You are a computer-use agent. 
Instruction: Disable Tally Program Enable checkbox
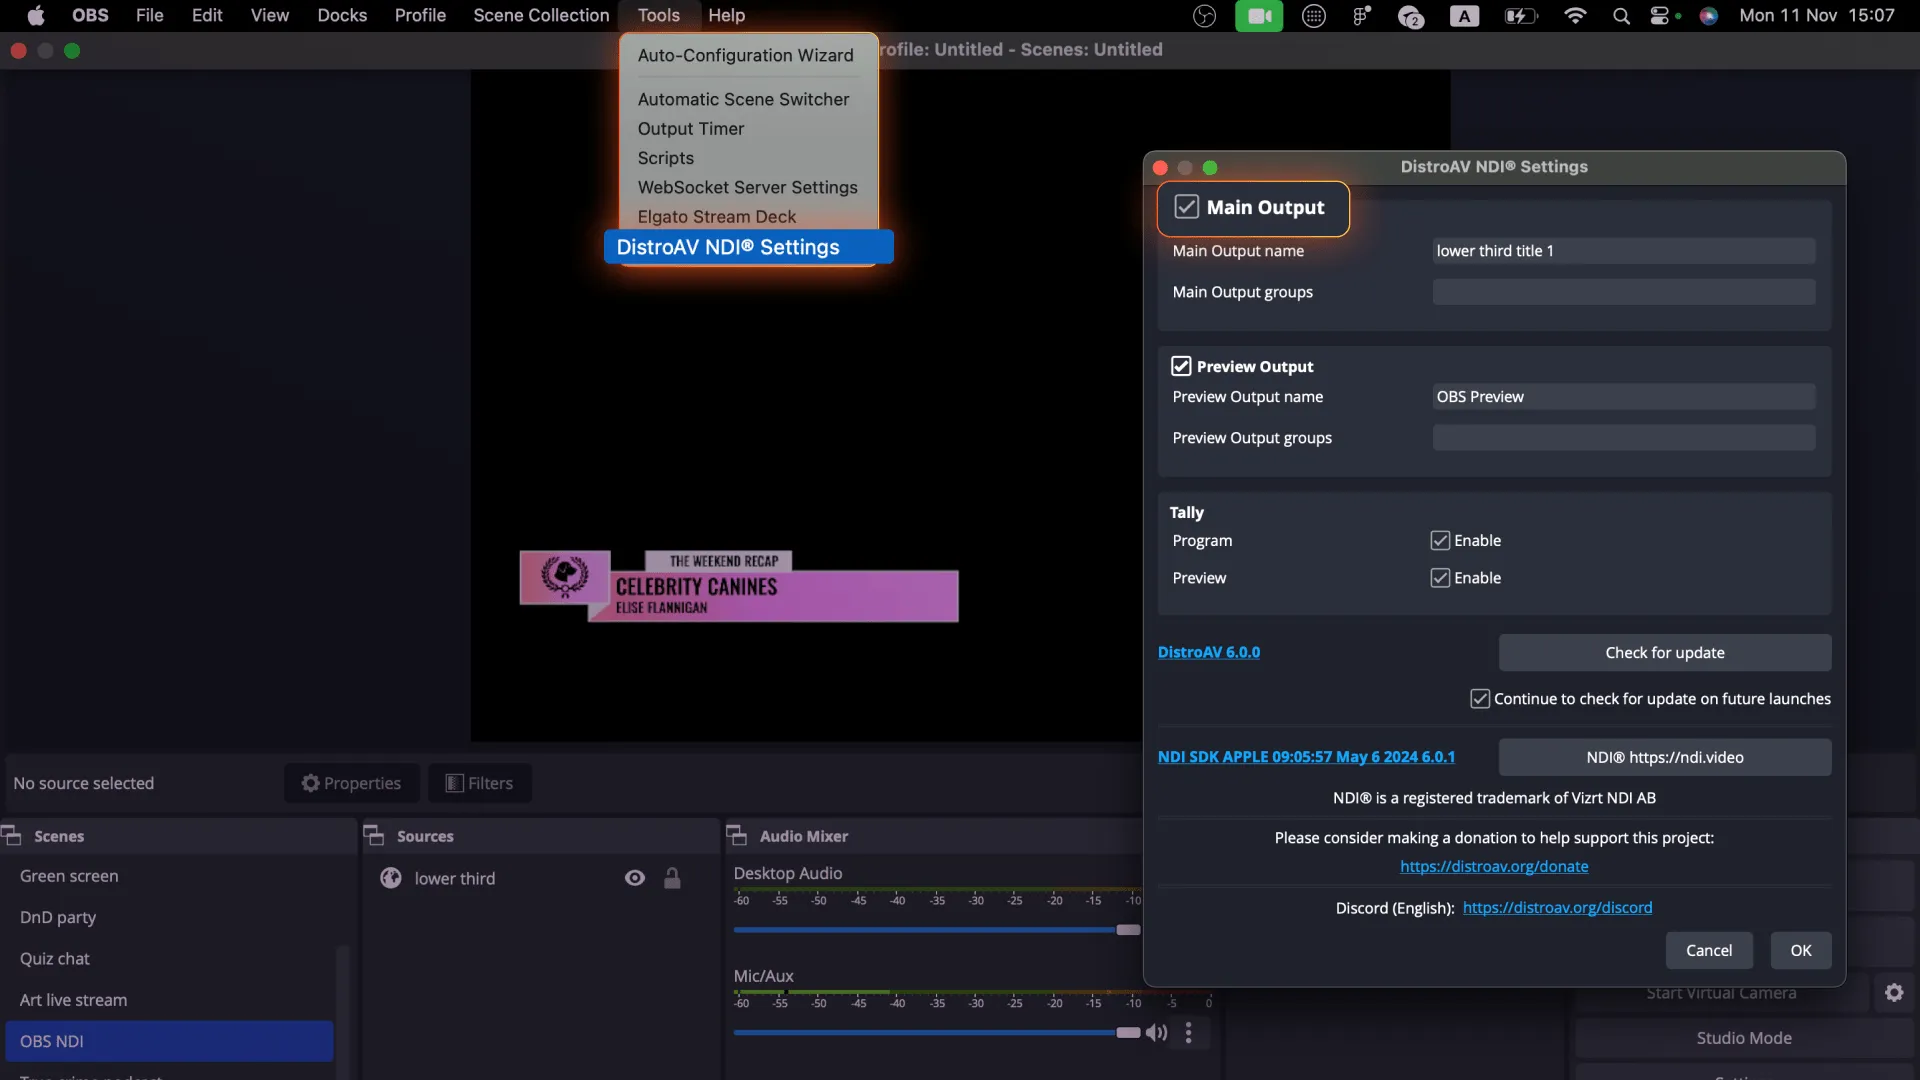click(1440, 540)
